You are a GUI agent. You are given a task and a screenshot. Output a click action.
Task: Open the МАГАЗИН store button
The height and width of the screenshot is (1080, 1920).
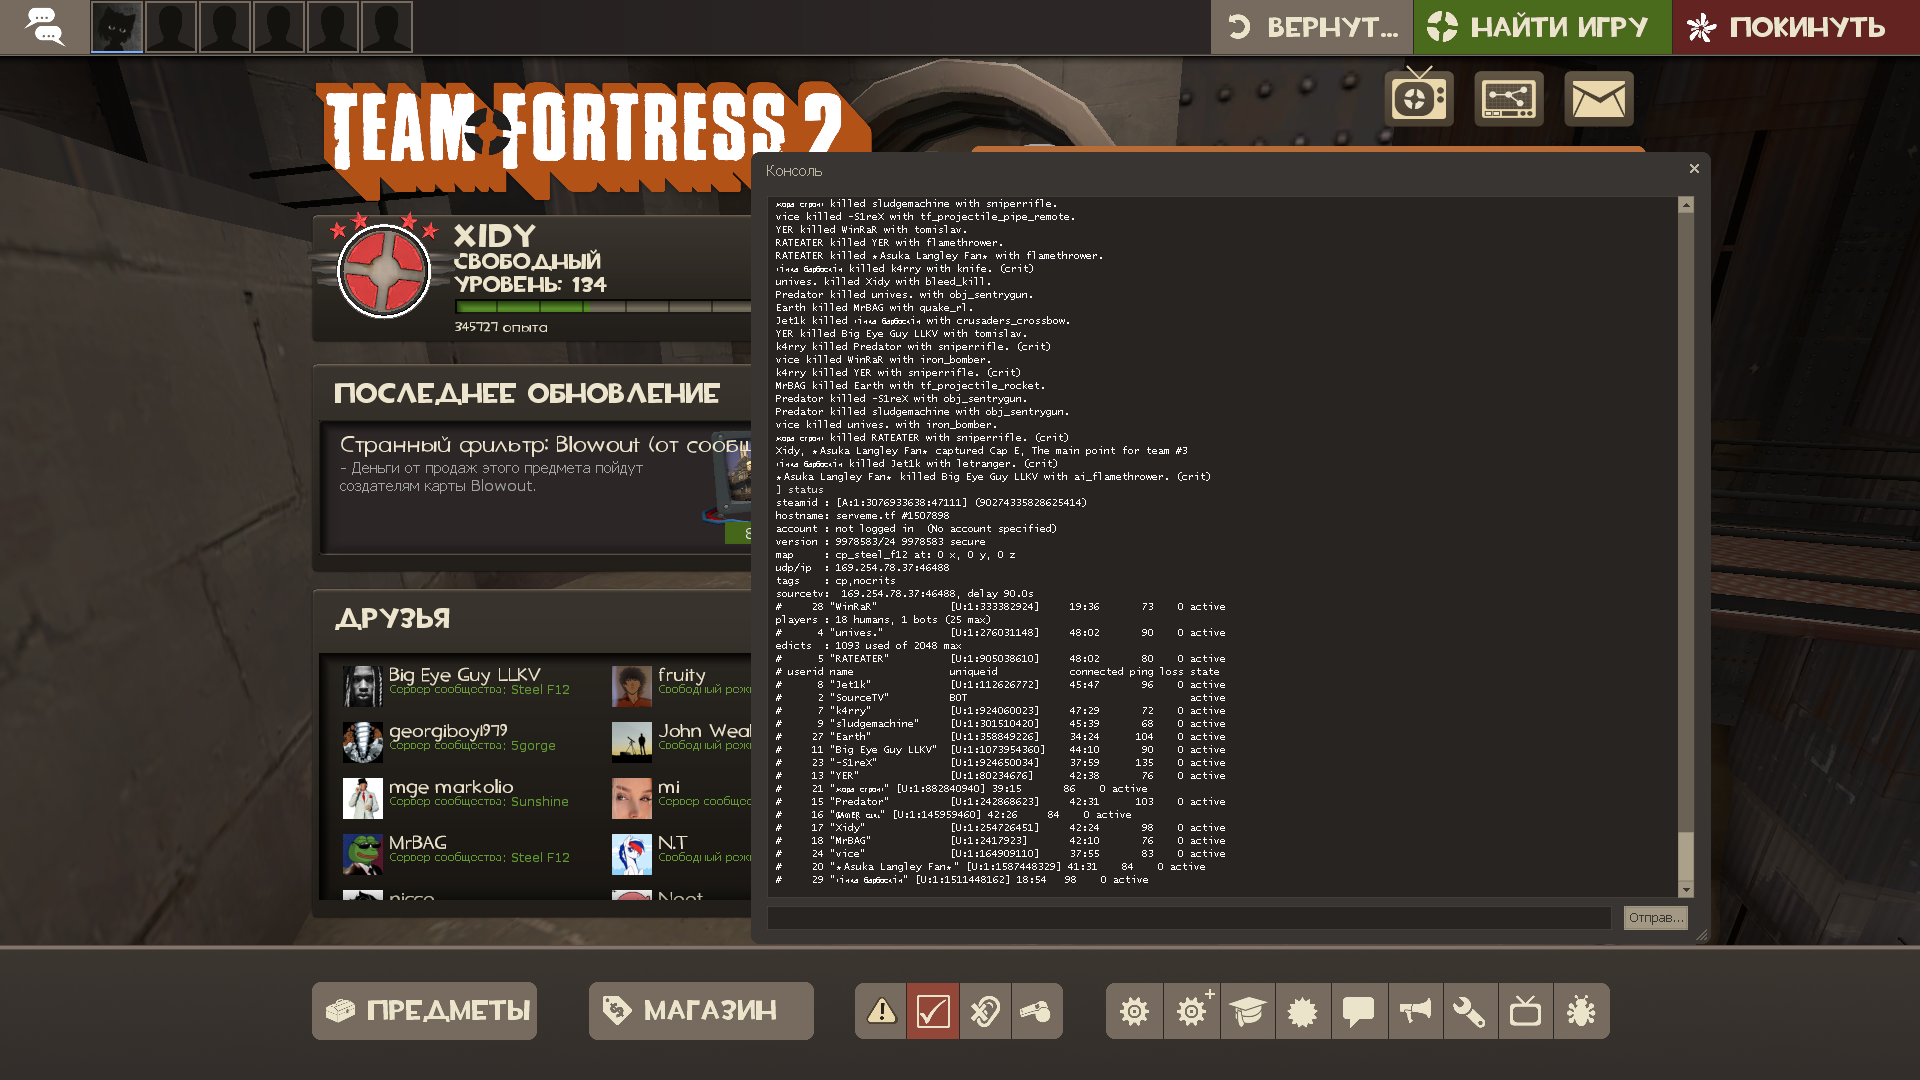click(x=701, y=1011)
